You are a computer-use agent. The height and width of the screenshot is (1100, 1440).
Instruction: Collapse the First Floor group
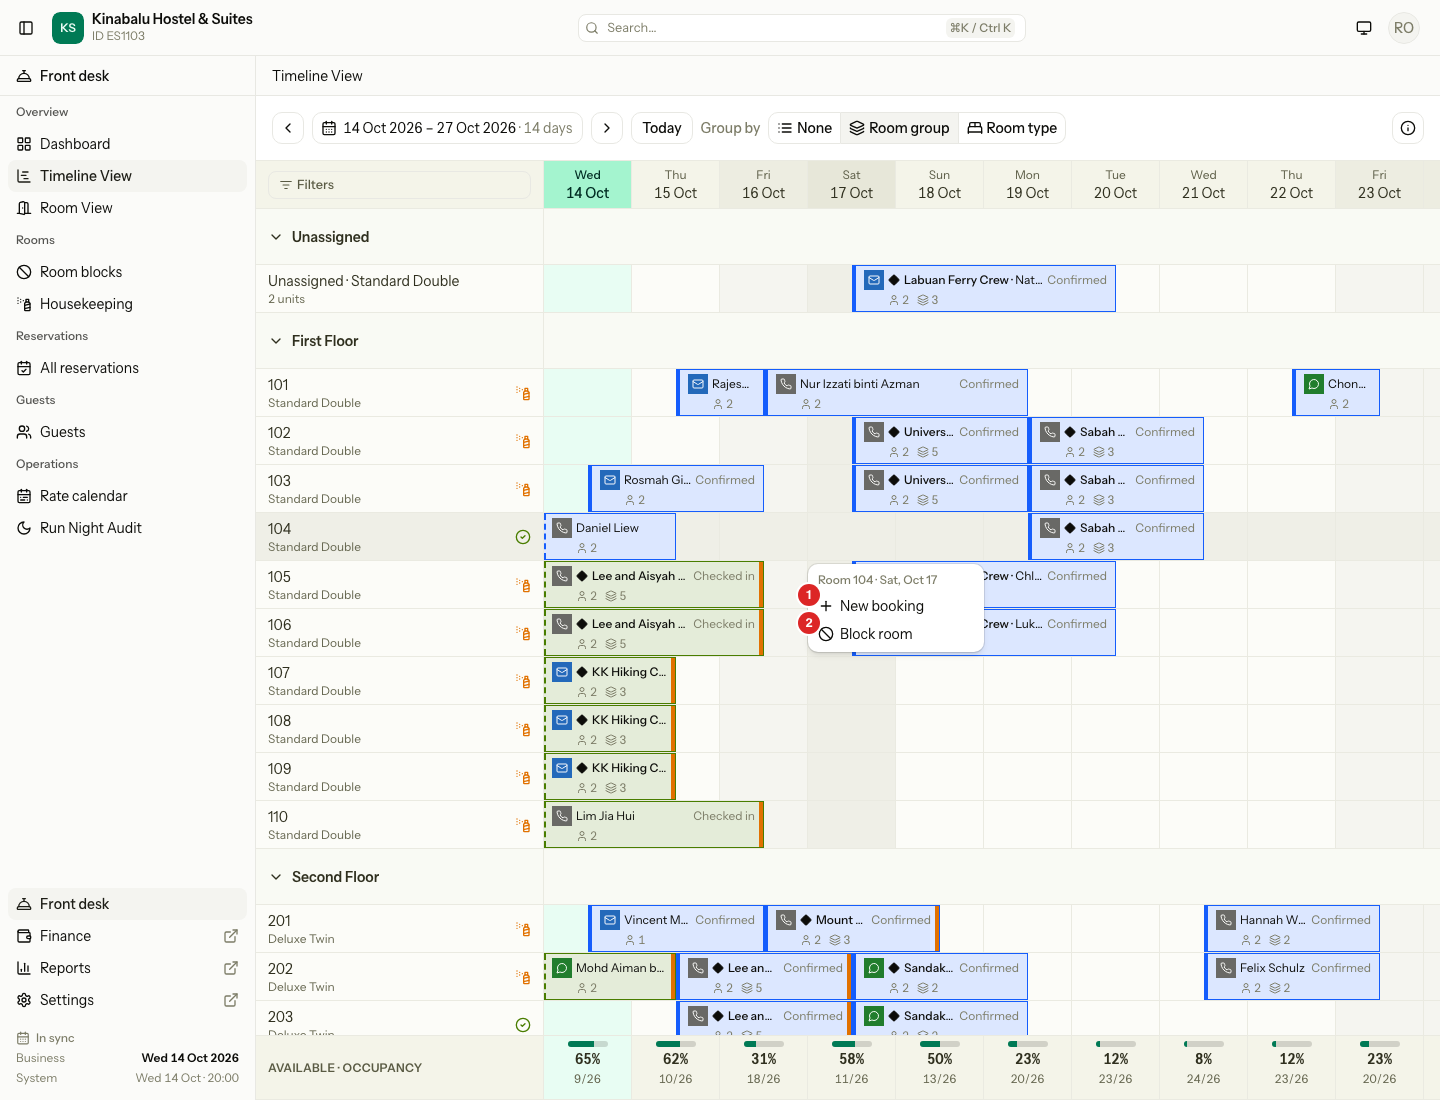coord(276,341)
